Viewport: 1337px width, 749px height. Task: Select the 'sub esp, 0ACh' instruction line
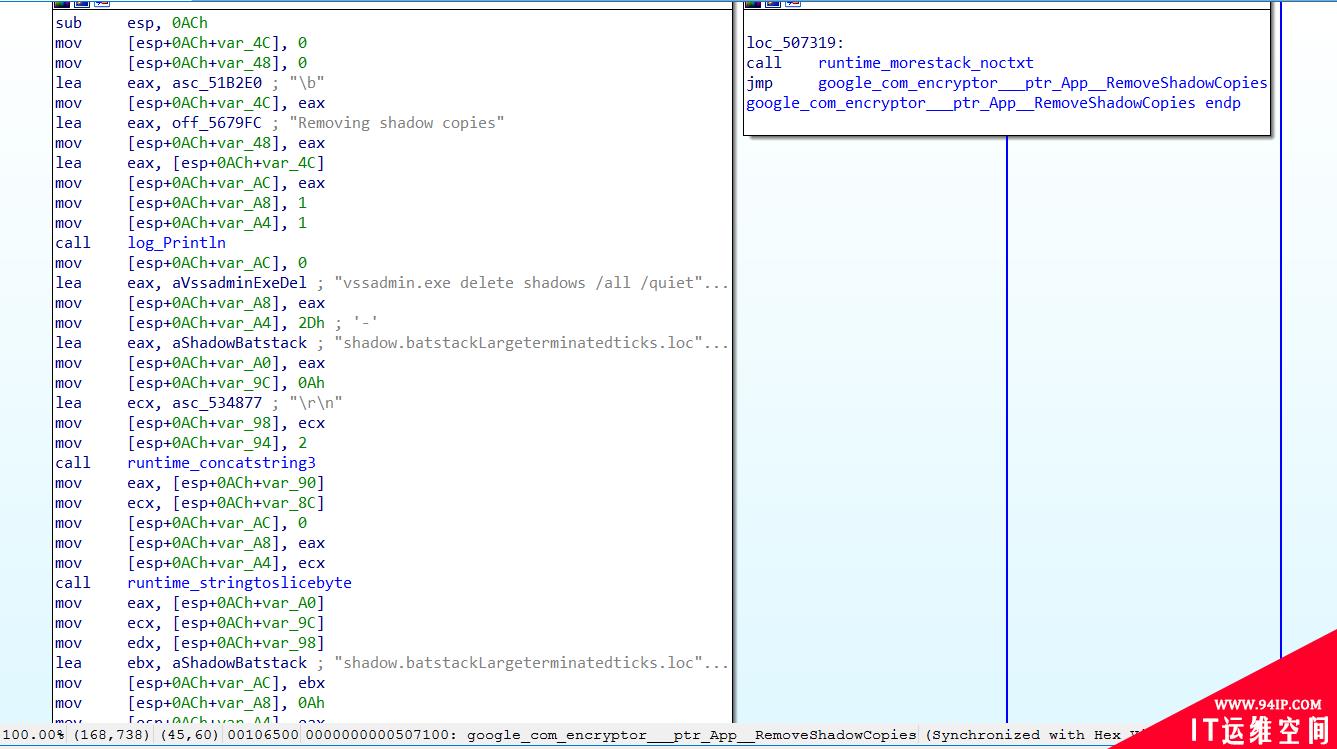pyautogui.click(x=132, y=23)
